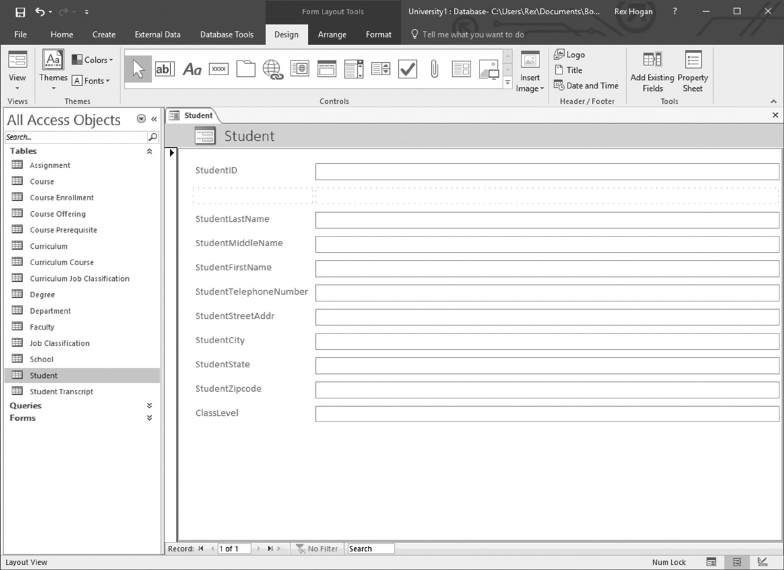Open the Arrange ribbon tab
The image size is (784, 570).
coord(331,34)
